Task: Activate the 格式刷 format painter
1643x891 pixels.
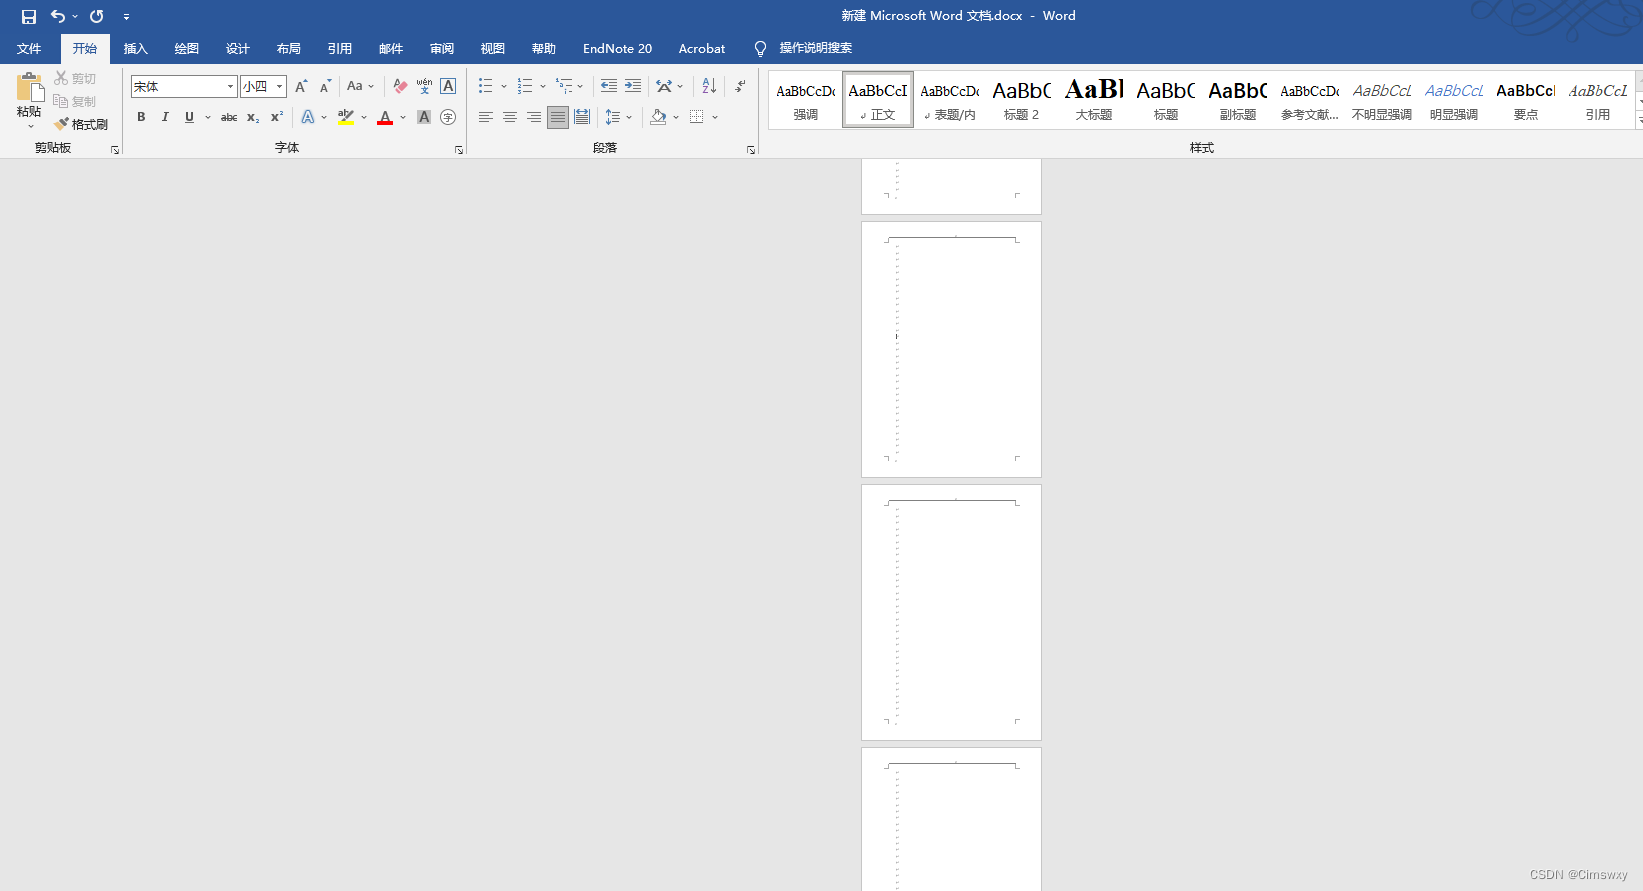Action: 81,124
